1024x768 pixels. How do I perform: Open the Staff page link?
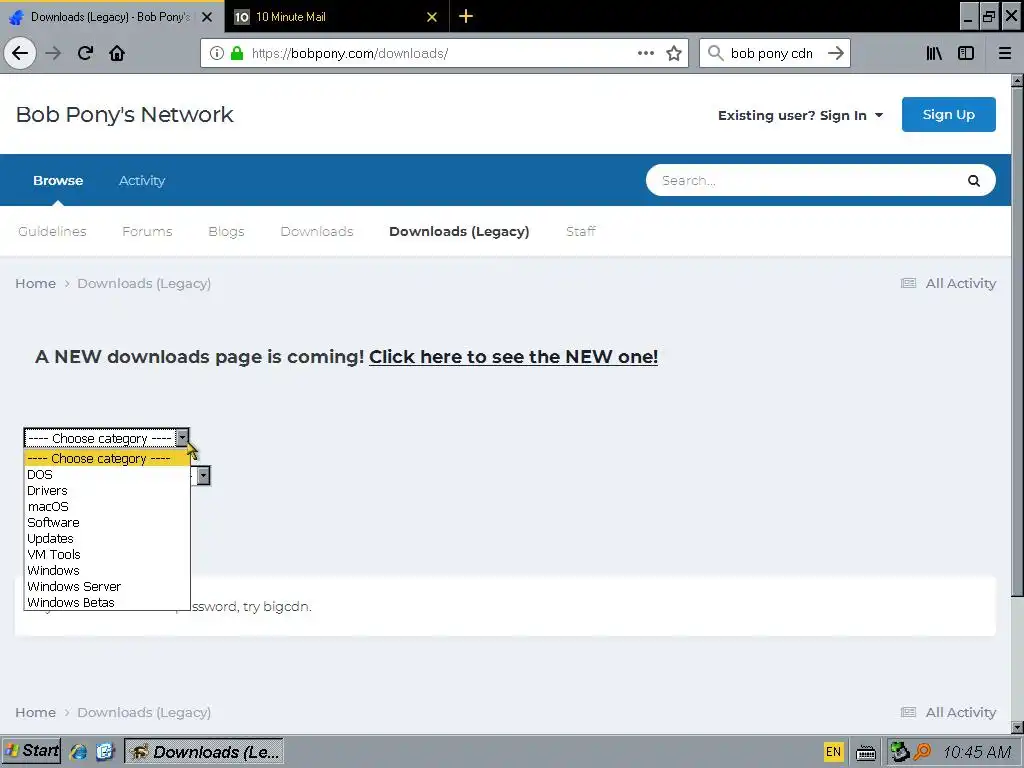[581, 231]
